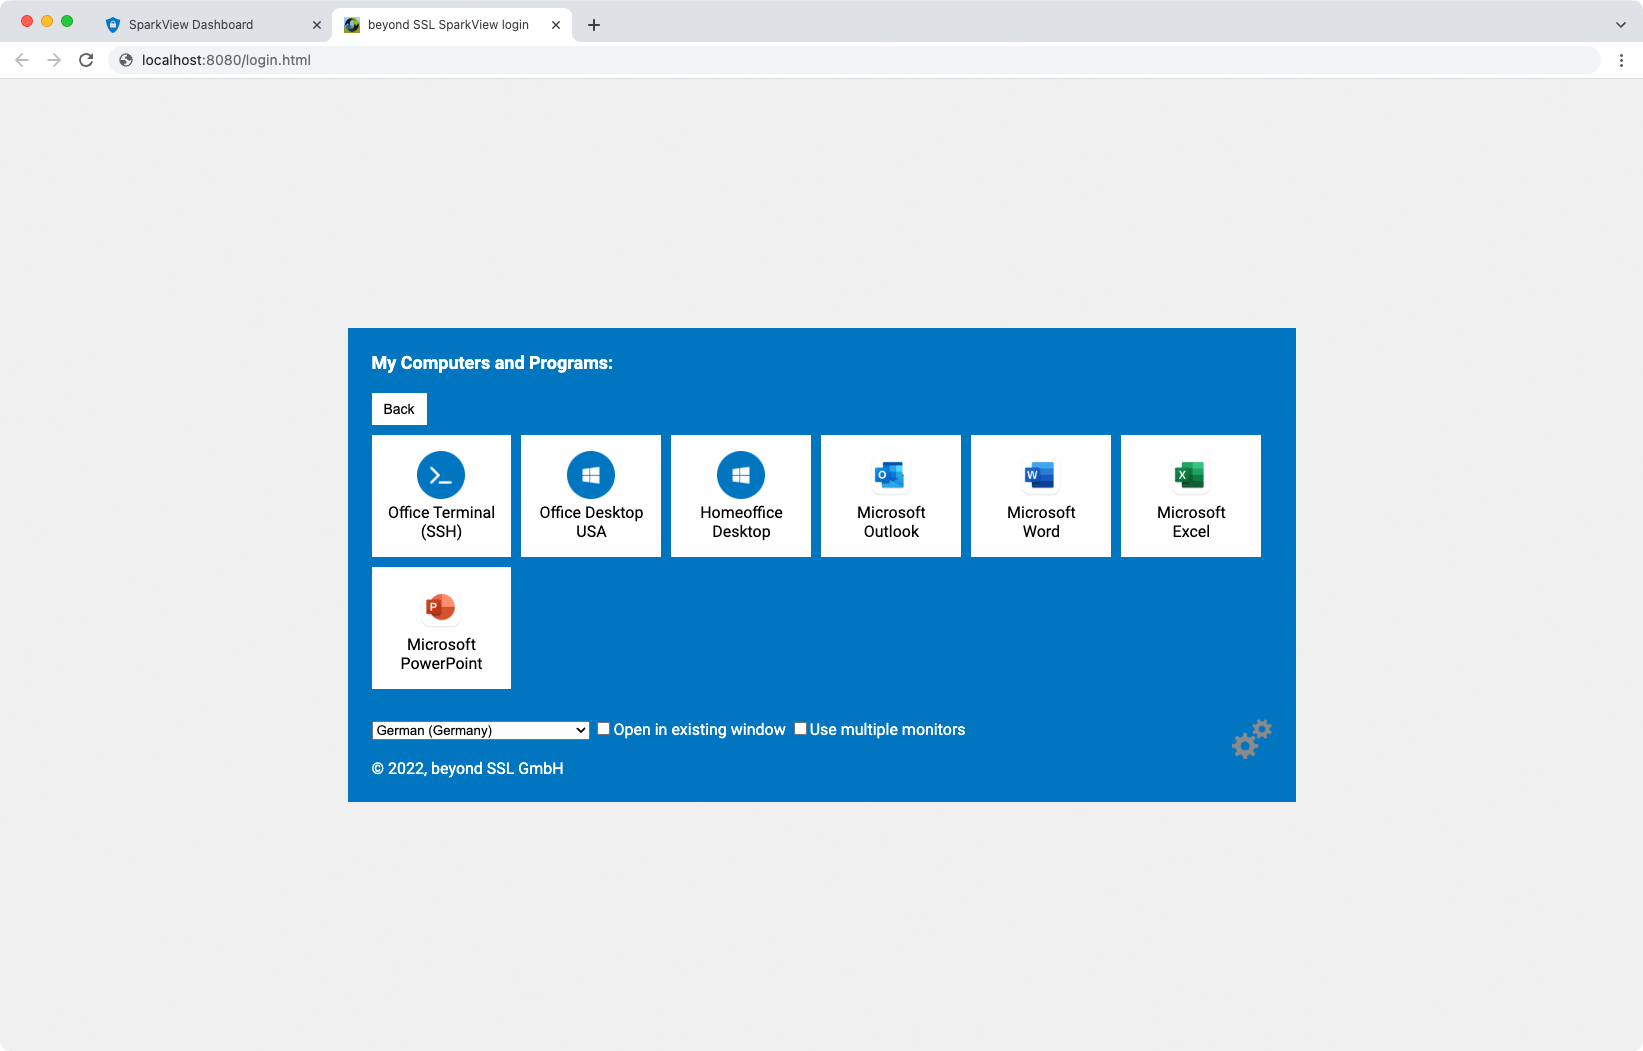1643x1051 pixels.
Task: Go forward in browser history
Action: (x=54, y=60)
